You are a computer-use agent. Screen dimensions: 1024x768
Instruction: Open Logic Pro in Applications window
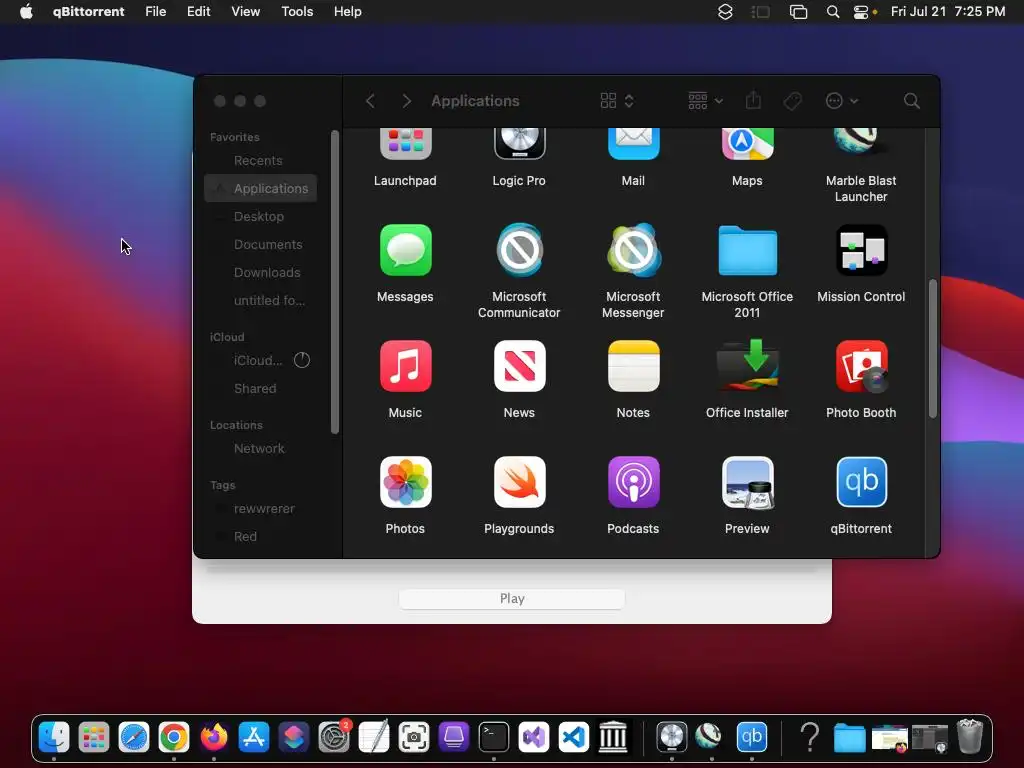tap(519, 144)
